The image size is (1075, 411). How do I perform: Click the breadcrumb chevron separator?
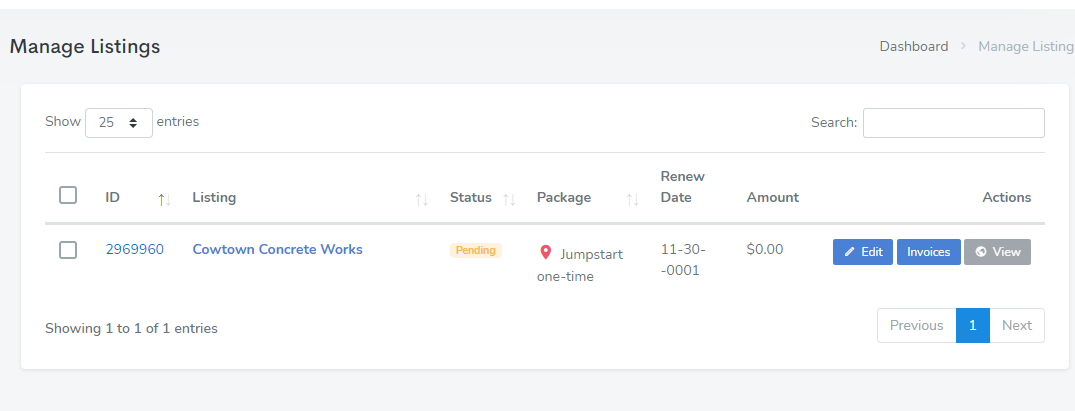963,46
